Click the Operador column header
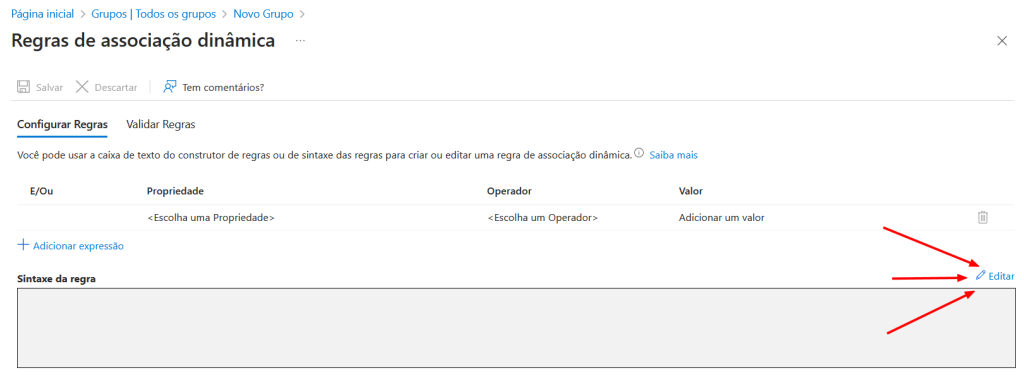The height and width of the screenshot is (375, 1024). 509,191
